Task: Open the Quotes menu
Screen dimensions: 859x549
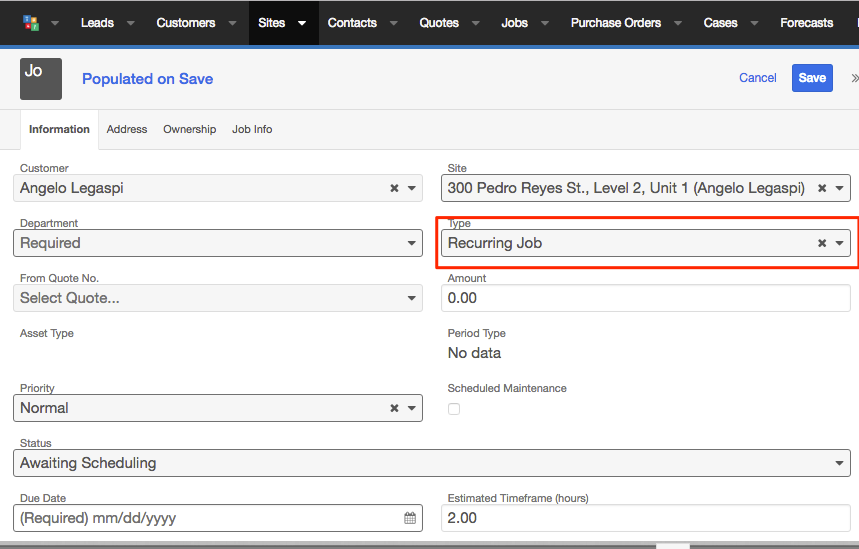Action: 439,22
